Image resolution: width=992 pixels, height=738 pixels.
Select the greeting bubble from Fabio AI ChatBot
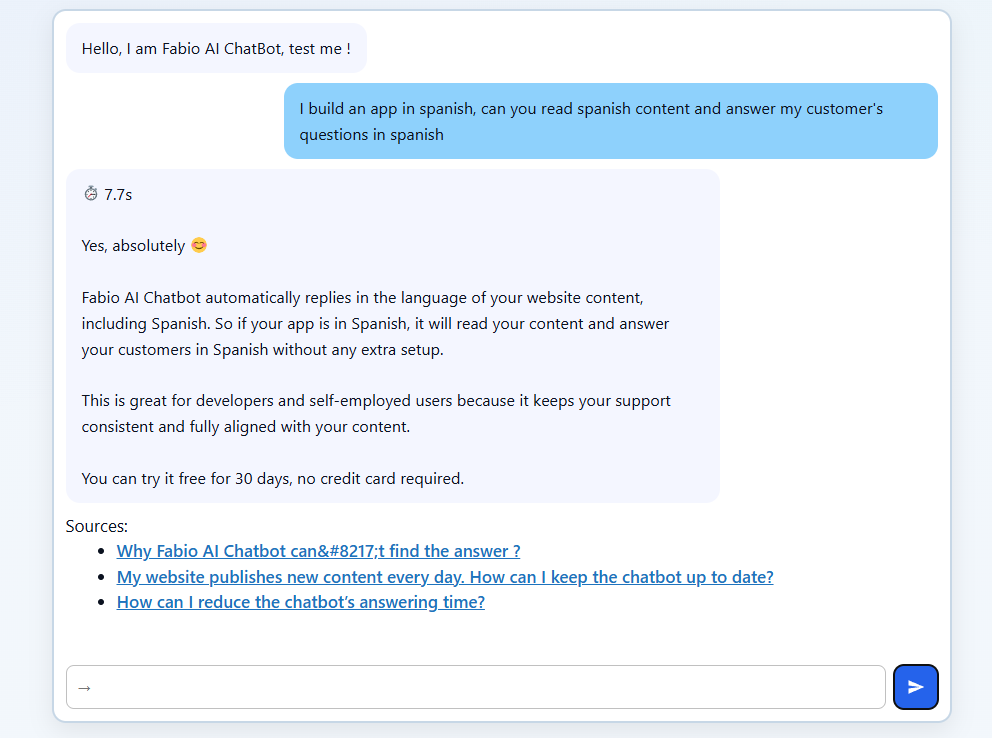216,48
